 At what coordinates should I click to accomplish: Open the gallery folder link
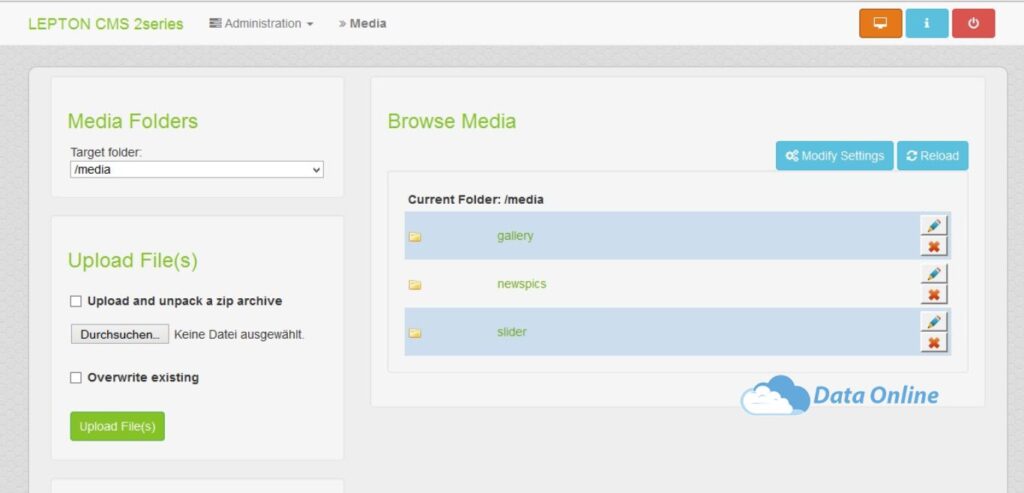(x=515, y=236)
